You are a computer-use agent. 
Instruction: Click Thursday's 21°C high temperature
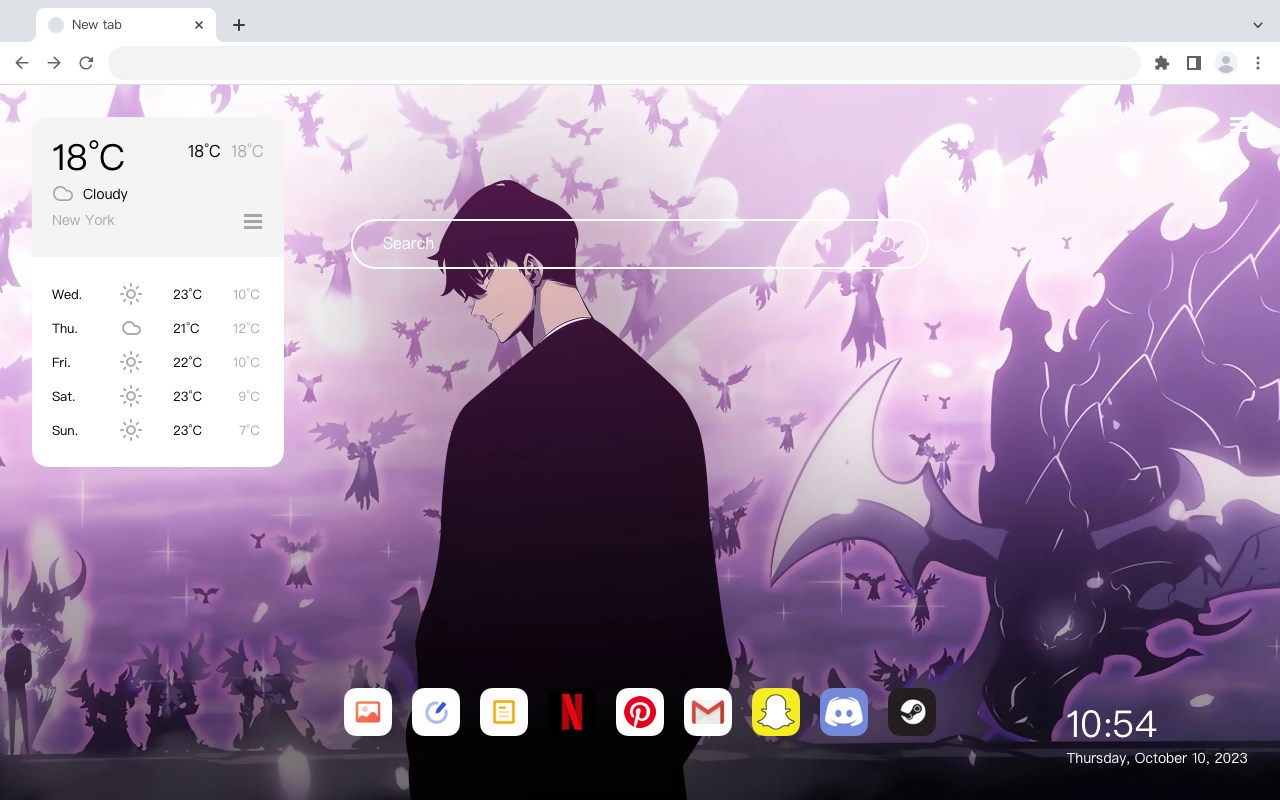(x=187, y=328)
